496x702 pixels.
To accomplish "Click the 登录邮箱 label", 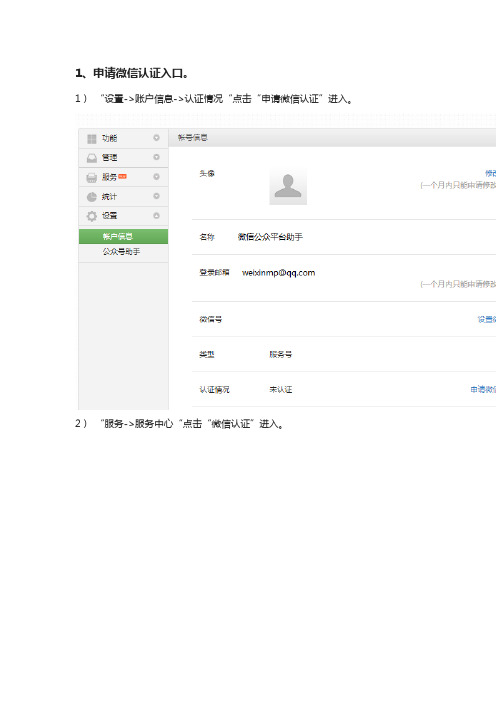I will [214, 272].
